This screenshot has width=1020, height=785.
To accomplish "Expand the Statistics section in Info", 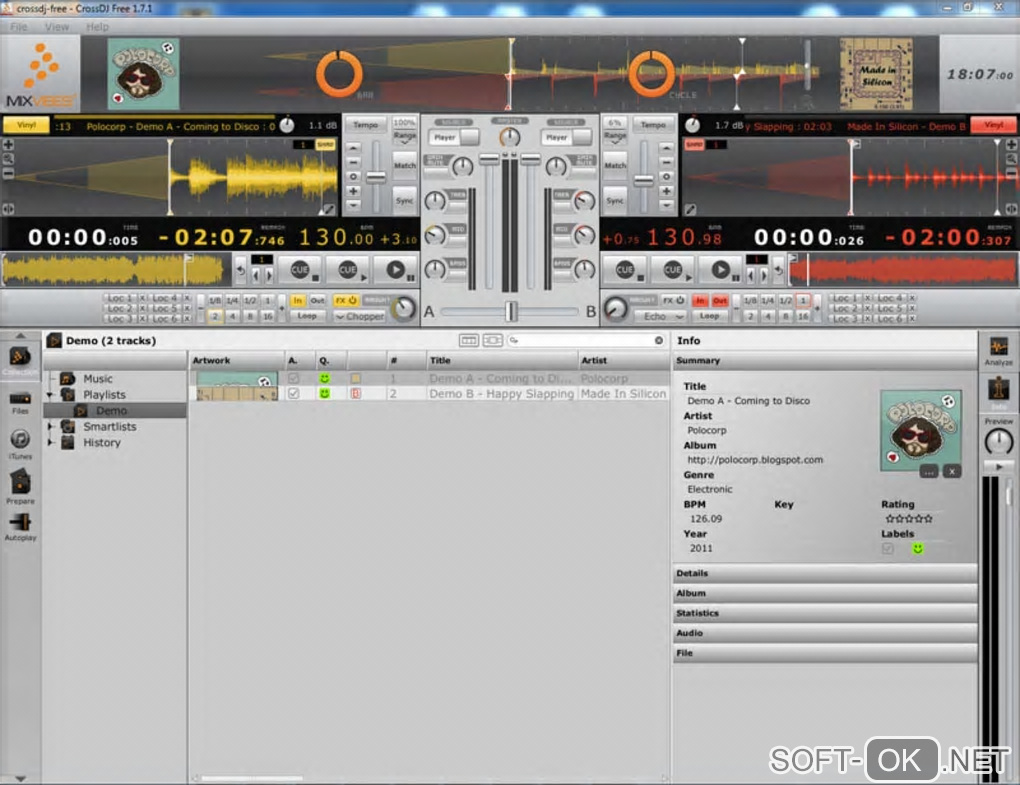I will (x=824, y=613).
